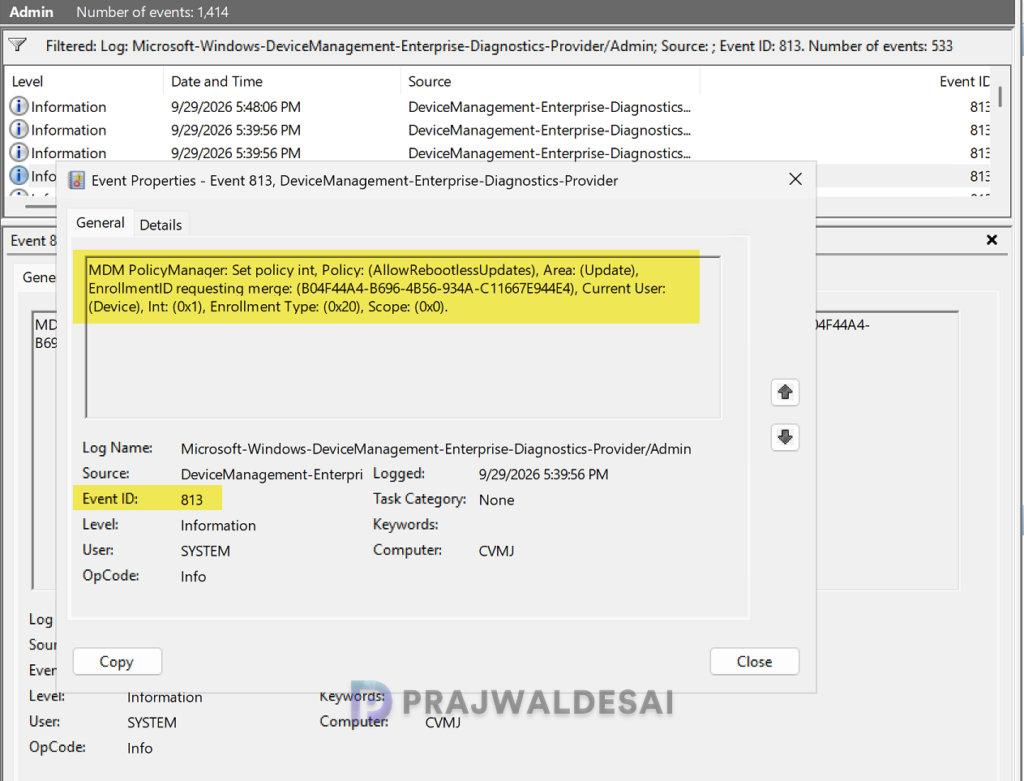Click information icon of first 5:39:56 PM row
The image size is (1024, 781).
point(19,129)
